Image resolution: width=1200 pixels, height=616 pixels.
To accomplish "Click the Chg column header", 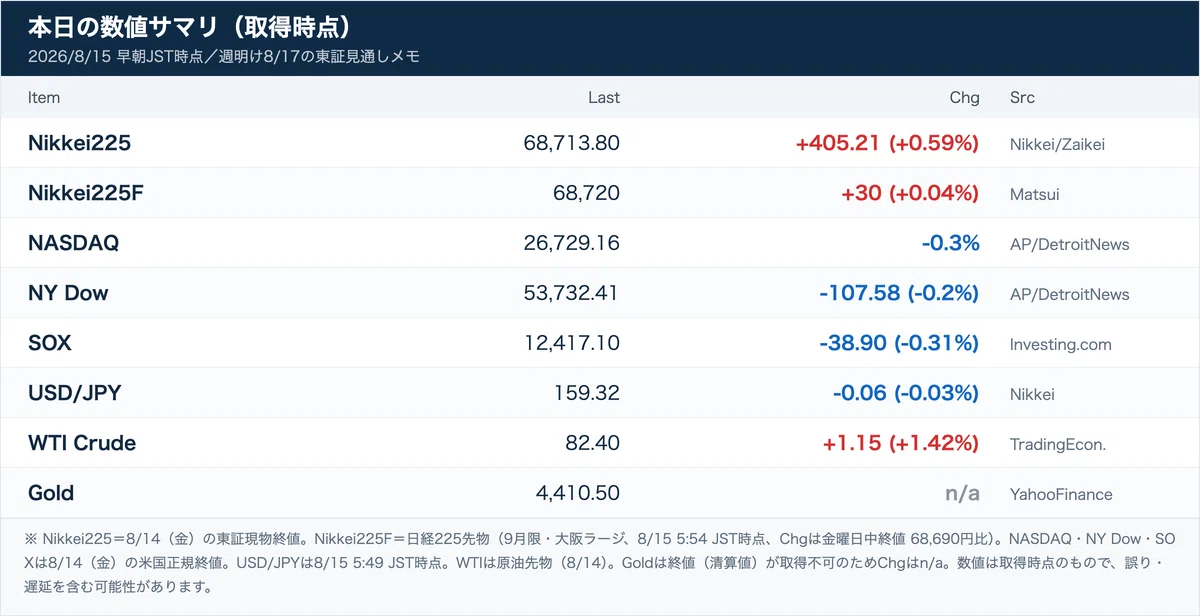I will pyautogui.click(x=965, y=98).
